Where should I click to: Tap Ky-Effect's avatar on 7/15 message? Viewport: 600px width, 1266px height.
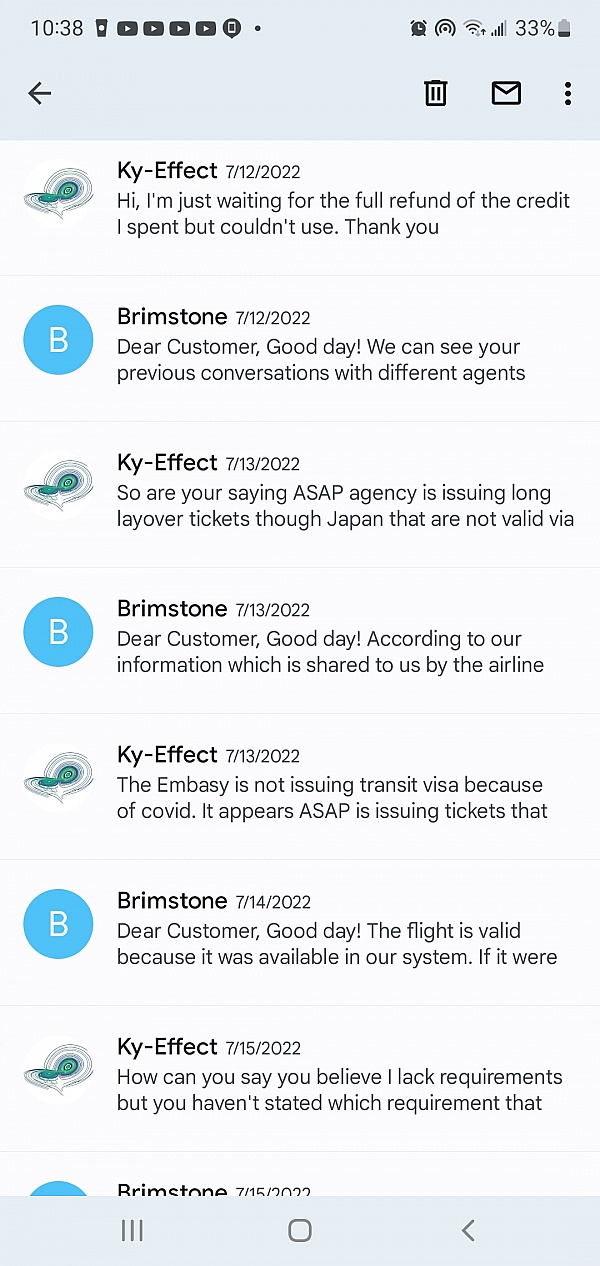point(57,1070)
